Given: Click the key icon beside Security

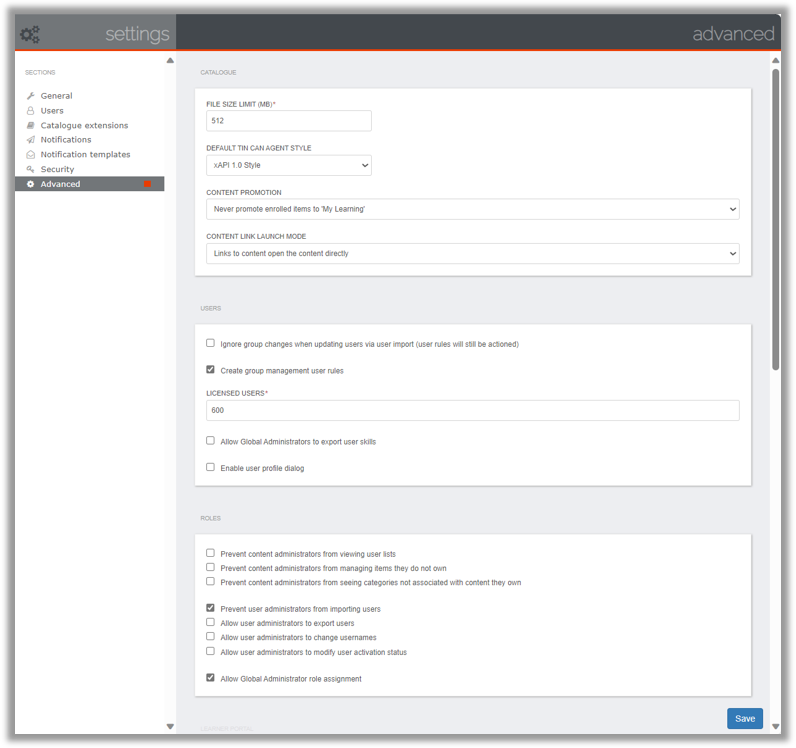Looking at the screenshot, I should pos(30,169).
